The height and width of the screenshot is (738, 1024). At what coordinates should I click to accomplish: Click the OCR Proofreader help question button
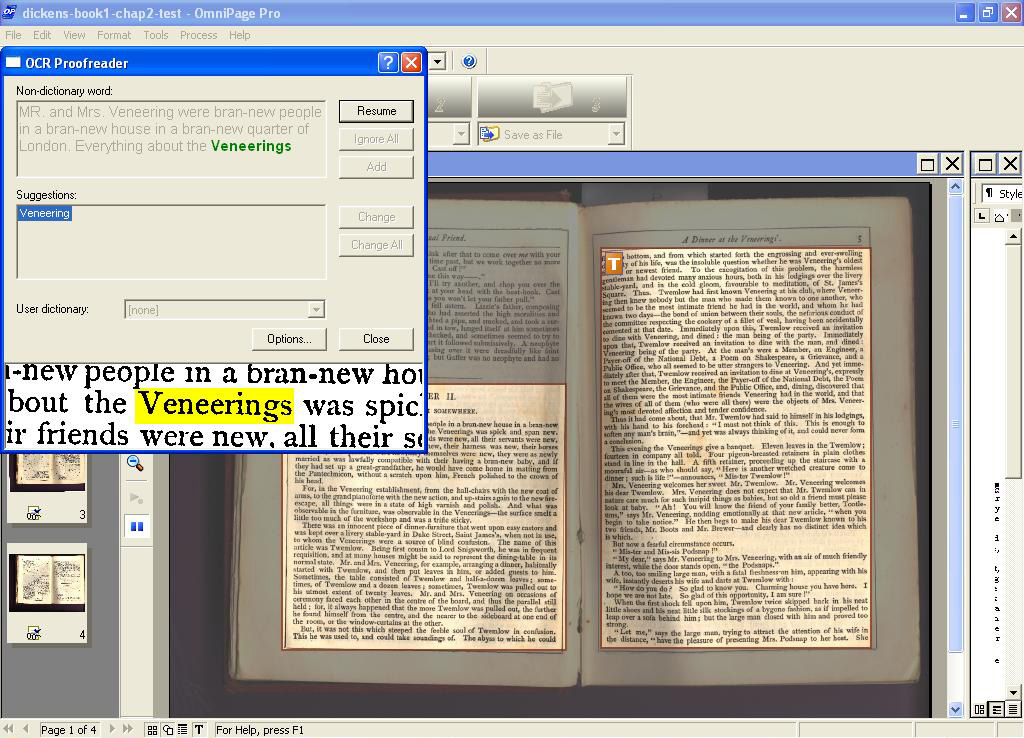[x=387, y=63]
